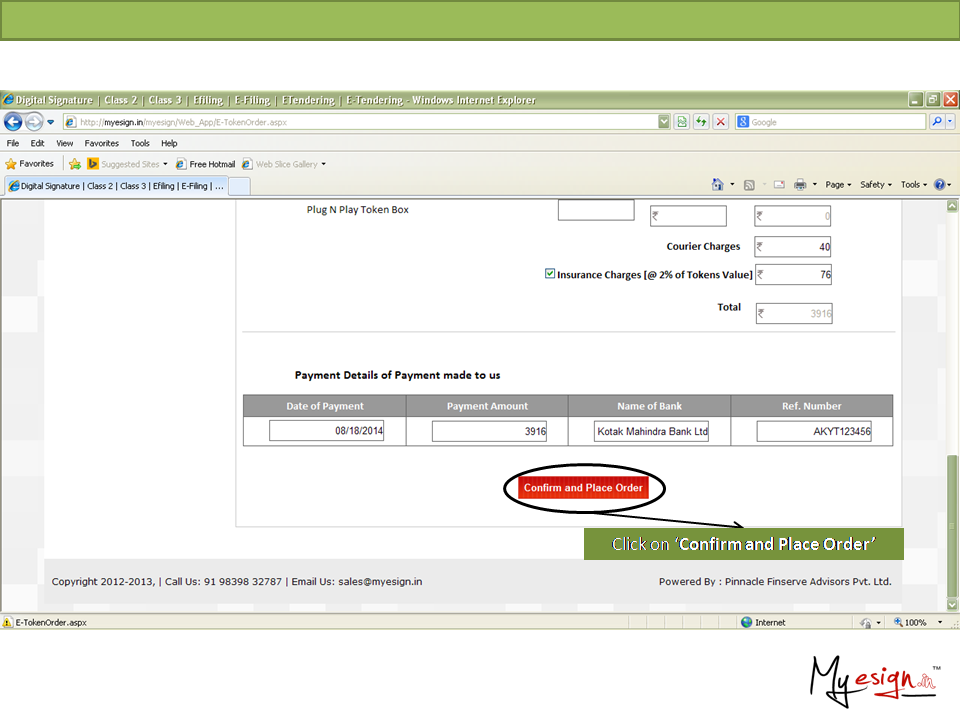
Task: Click the Date of Payment field
Action: coord(325,432)
